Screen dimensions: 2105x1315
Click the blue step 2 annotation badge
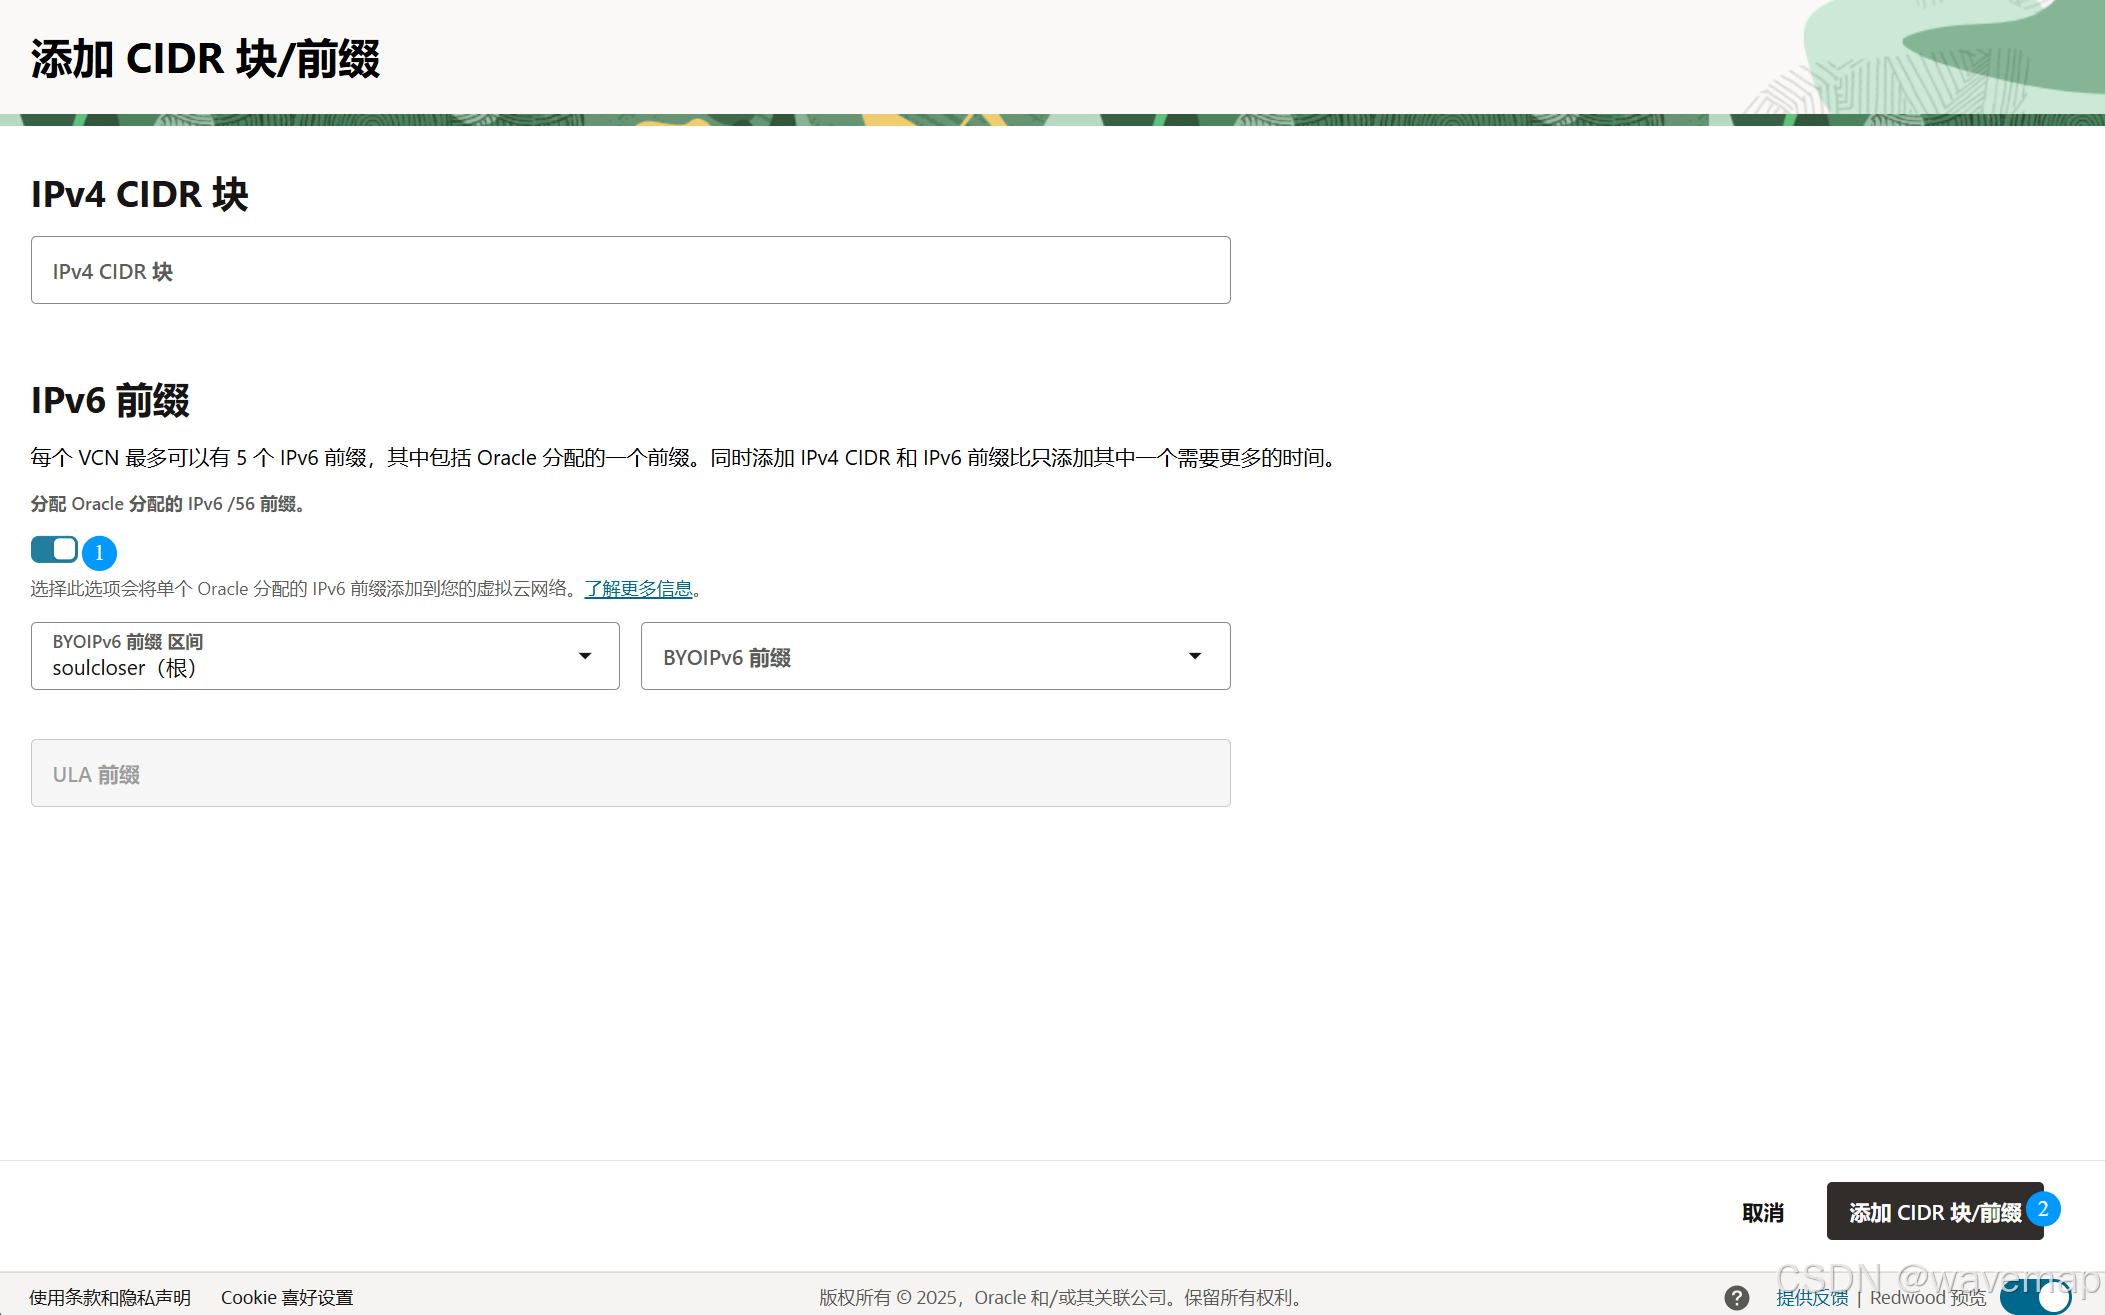click(x=2043, y=1209)
